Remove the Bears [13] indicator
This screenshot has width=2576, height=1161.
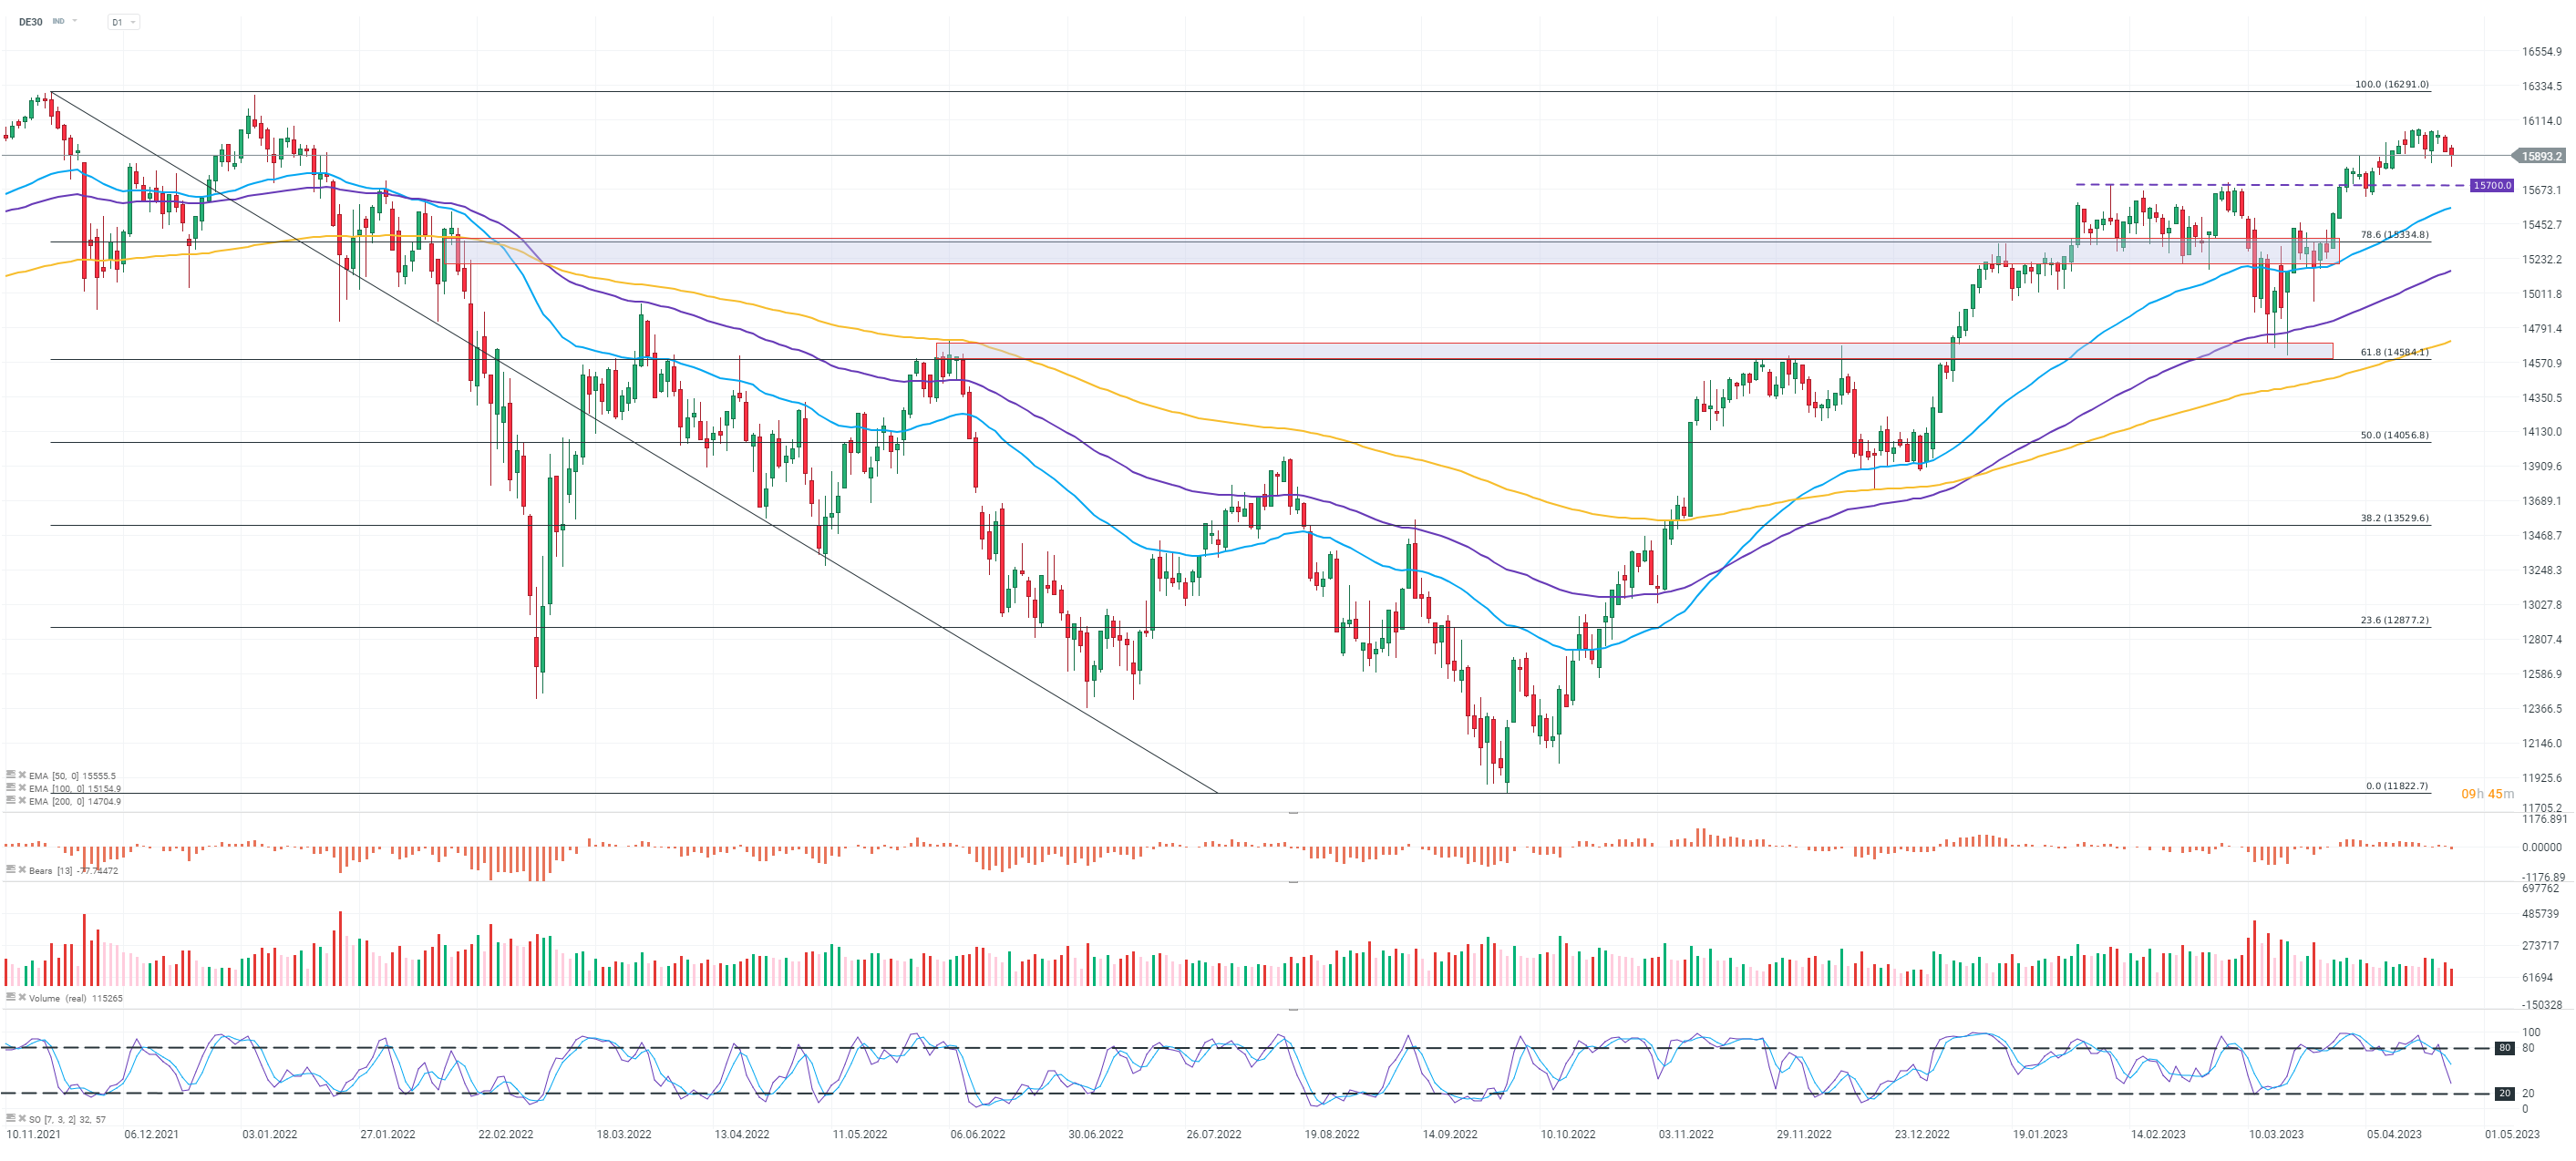[x=22, y=870]
